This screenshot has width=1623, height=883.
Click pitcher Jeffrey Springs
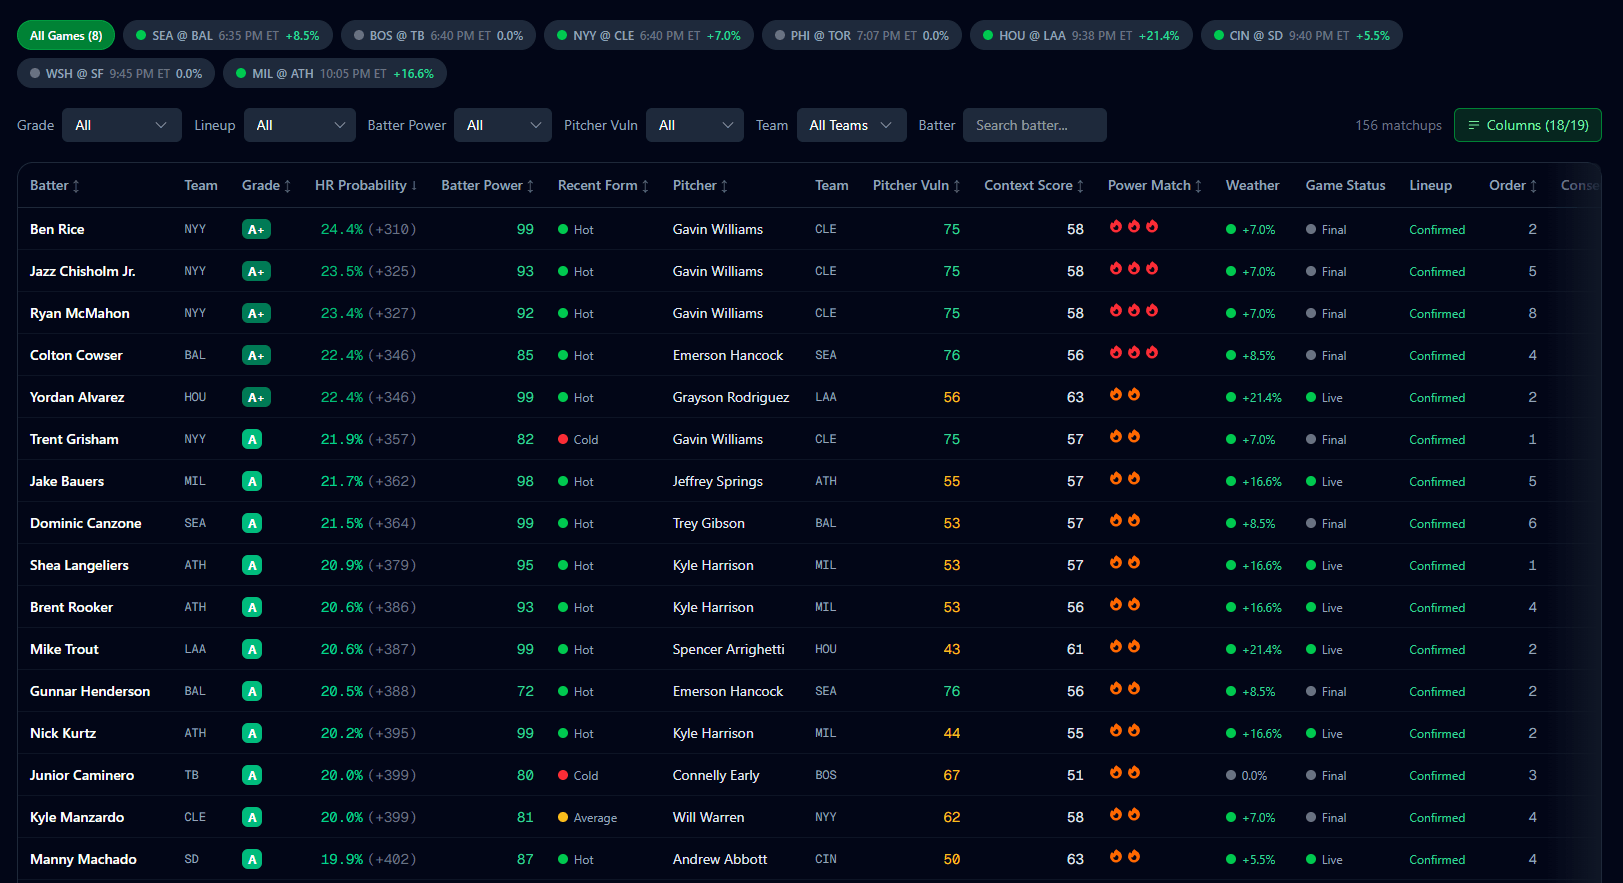[718, 481]
